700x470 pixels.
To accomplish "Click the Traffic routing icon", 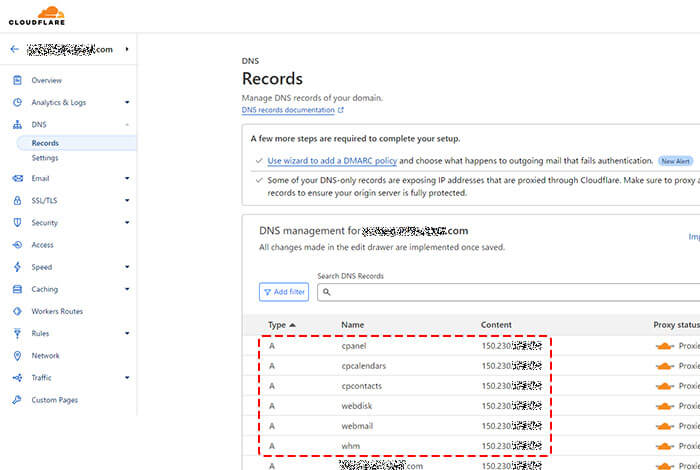I will point(17,378).
